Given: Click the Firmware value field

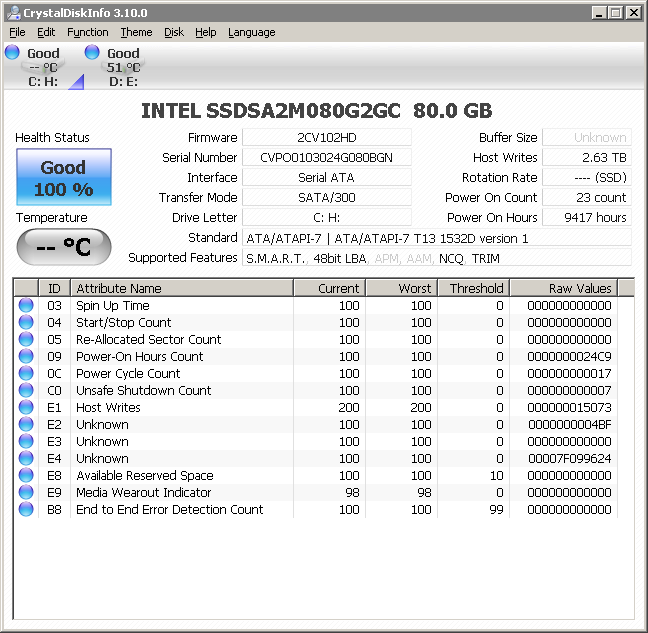Looking at the screenshot, I should 326,138.
